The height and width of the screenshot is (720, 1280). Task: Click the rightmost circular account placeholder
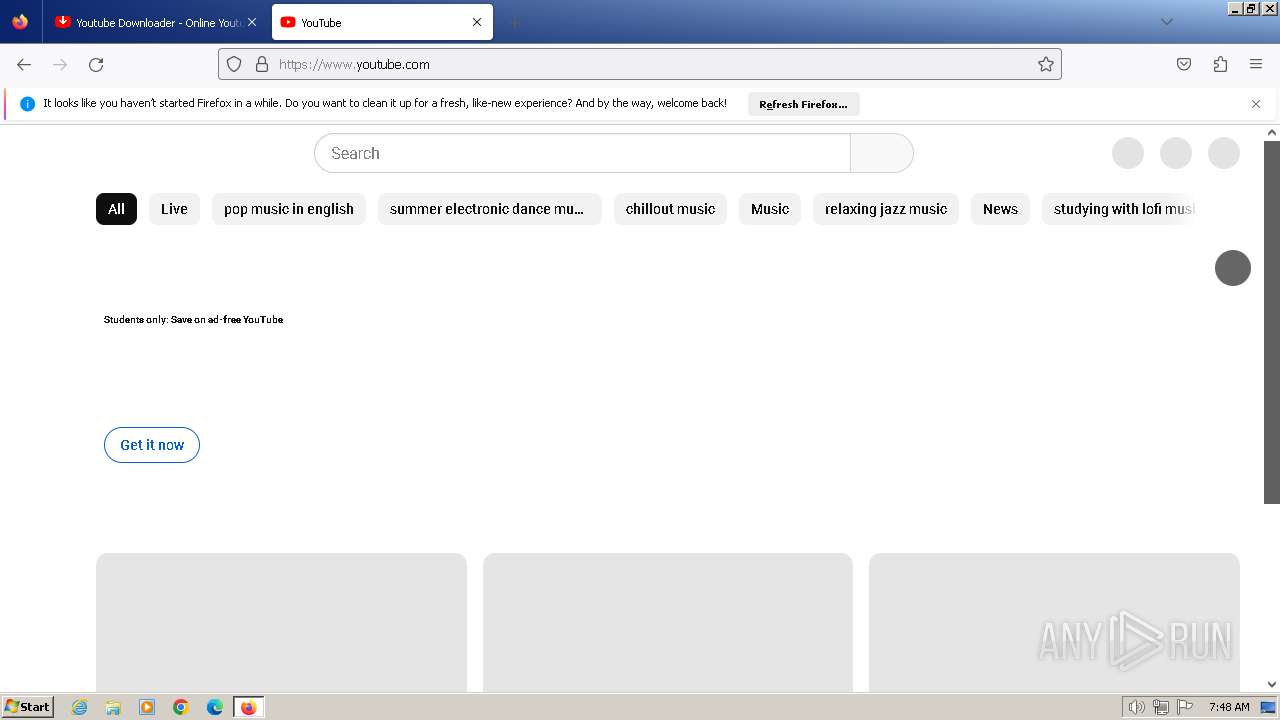pos(1224,153)
